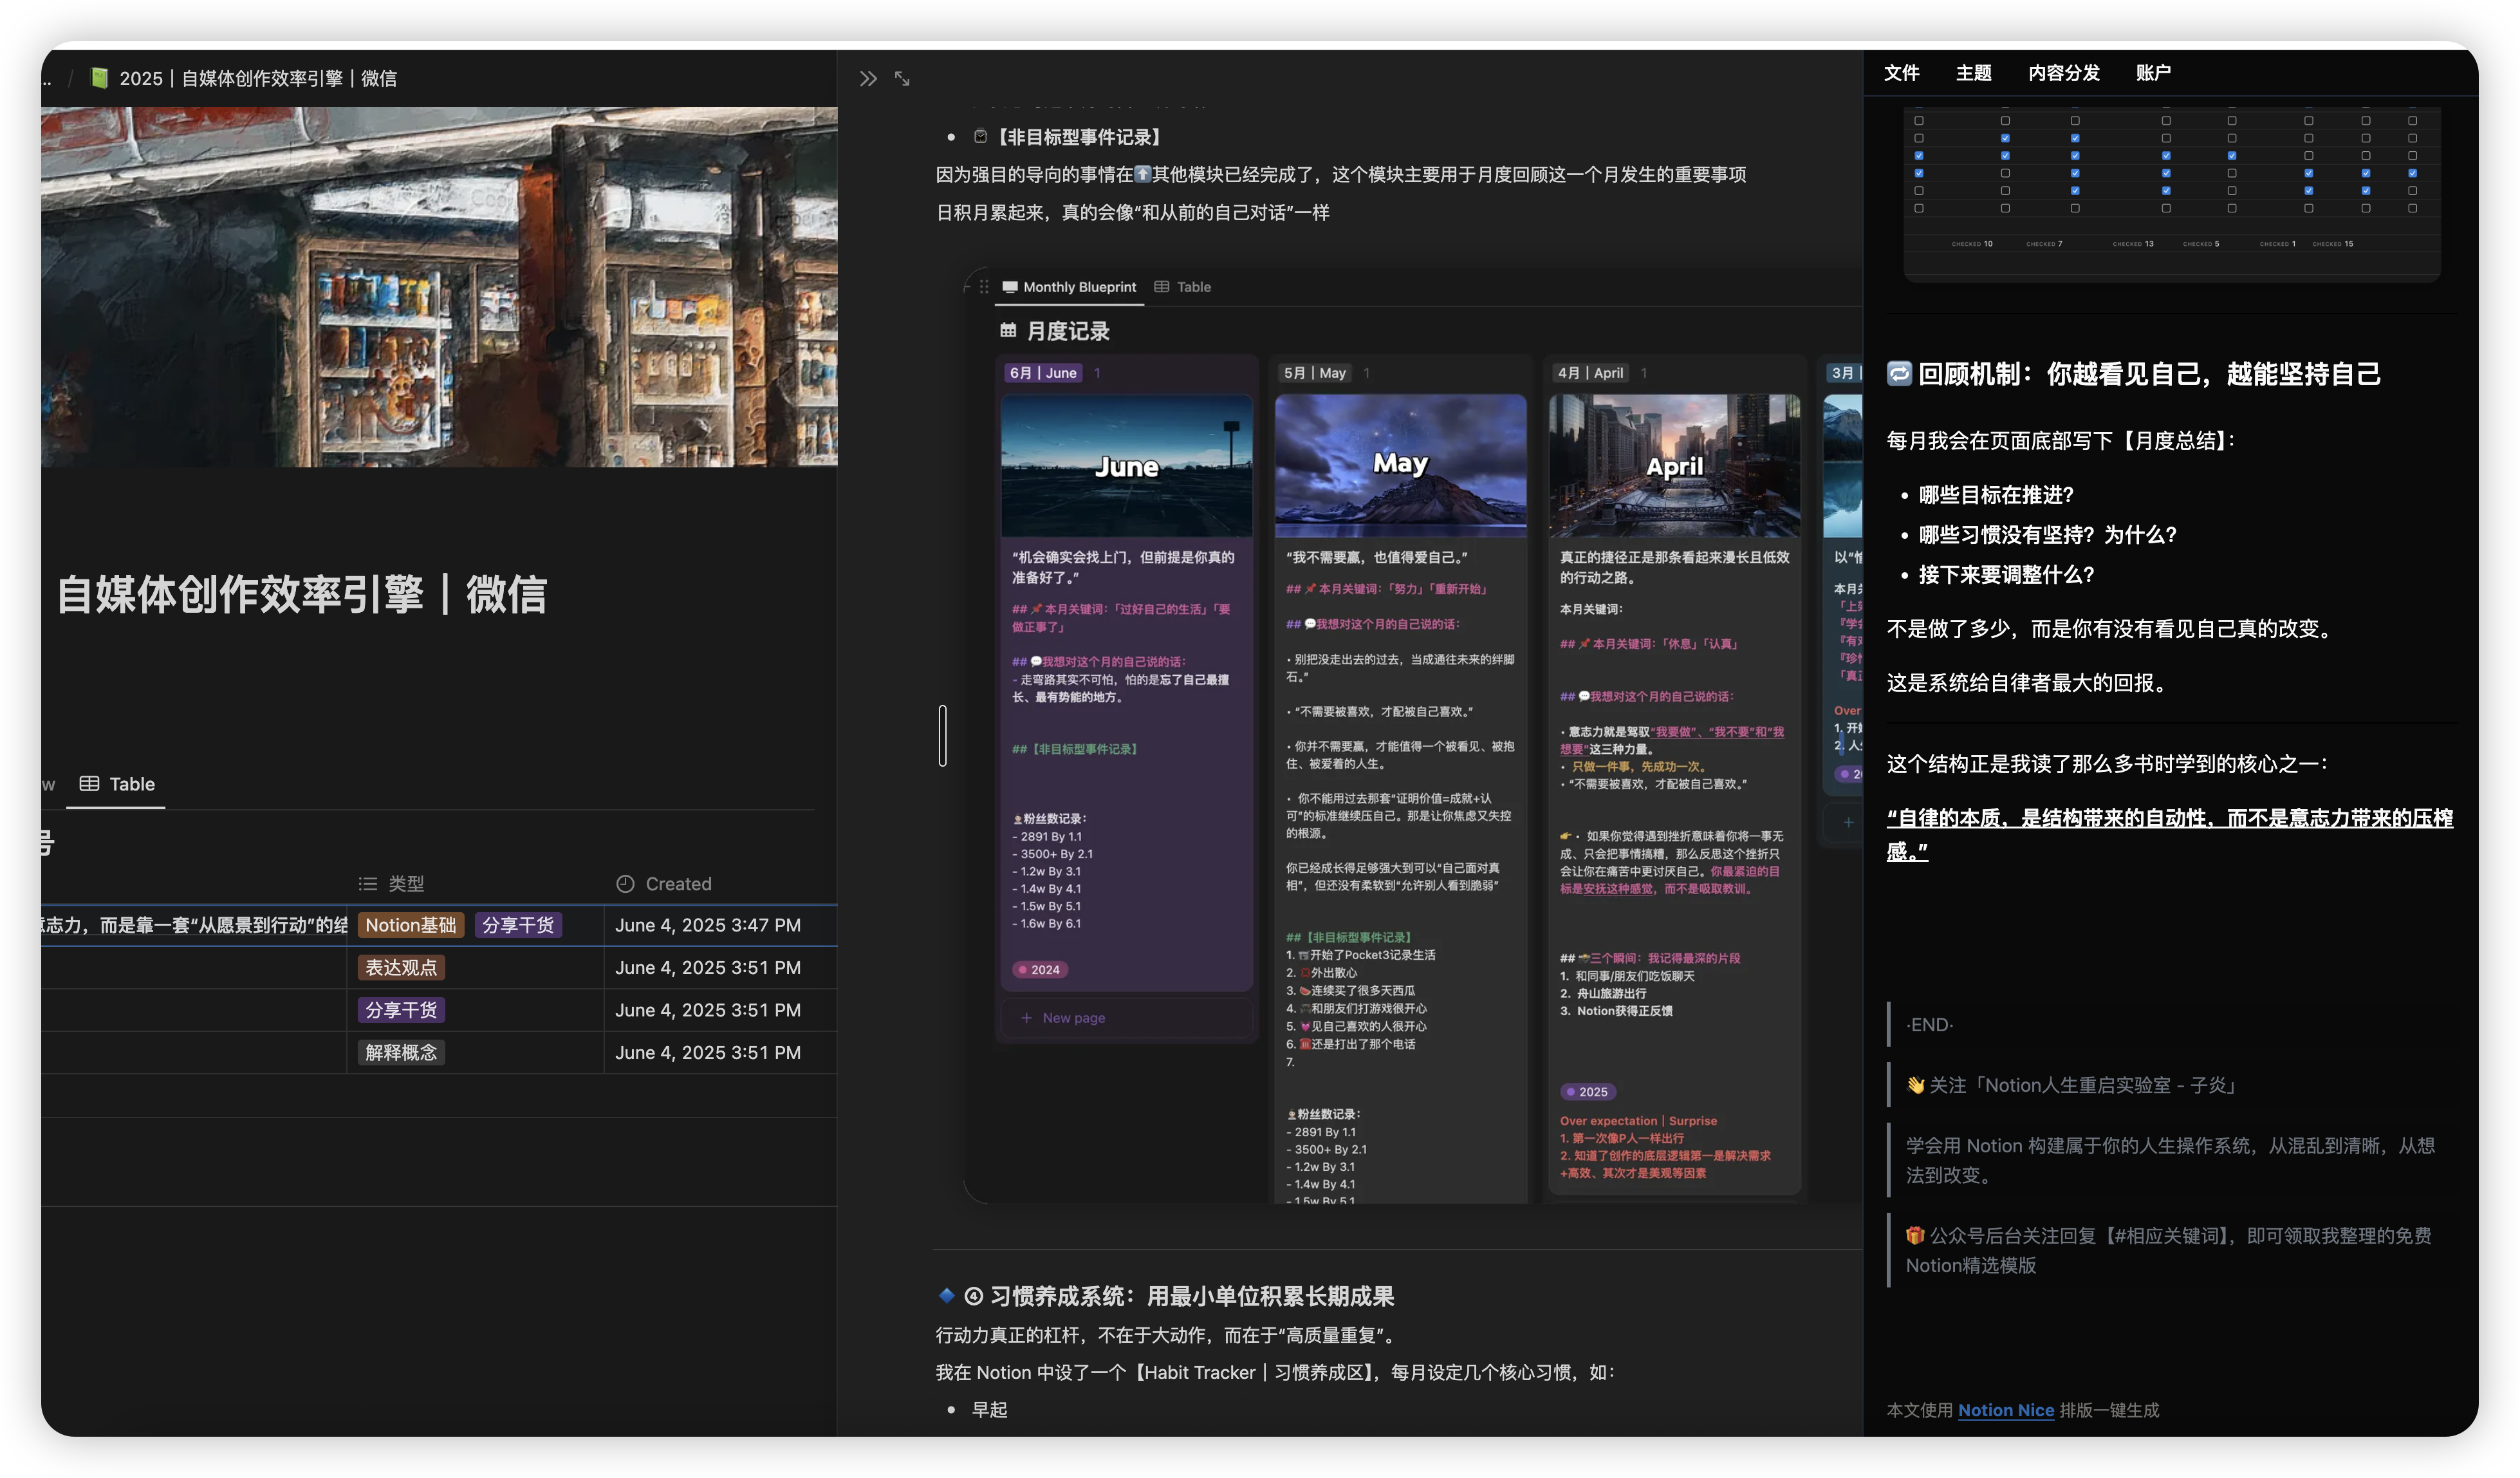Screen dimensions: 2520x1478
Task: Click the calendar icon before 月度记录
Action: [1008, 330]
